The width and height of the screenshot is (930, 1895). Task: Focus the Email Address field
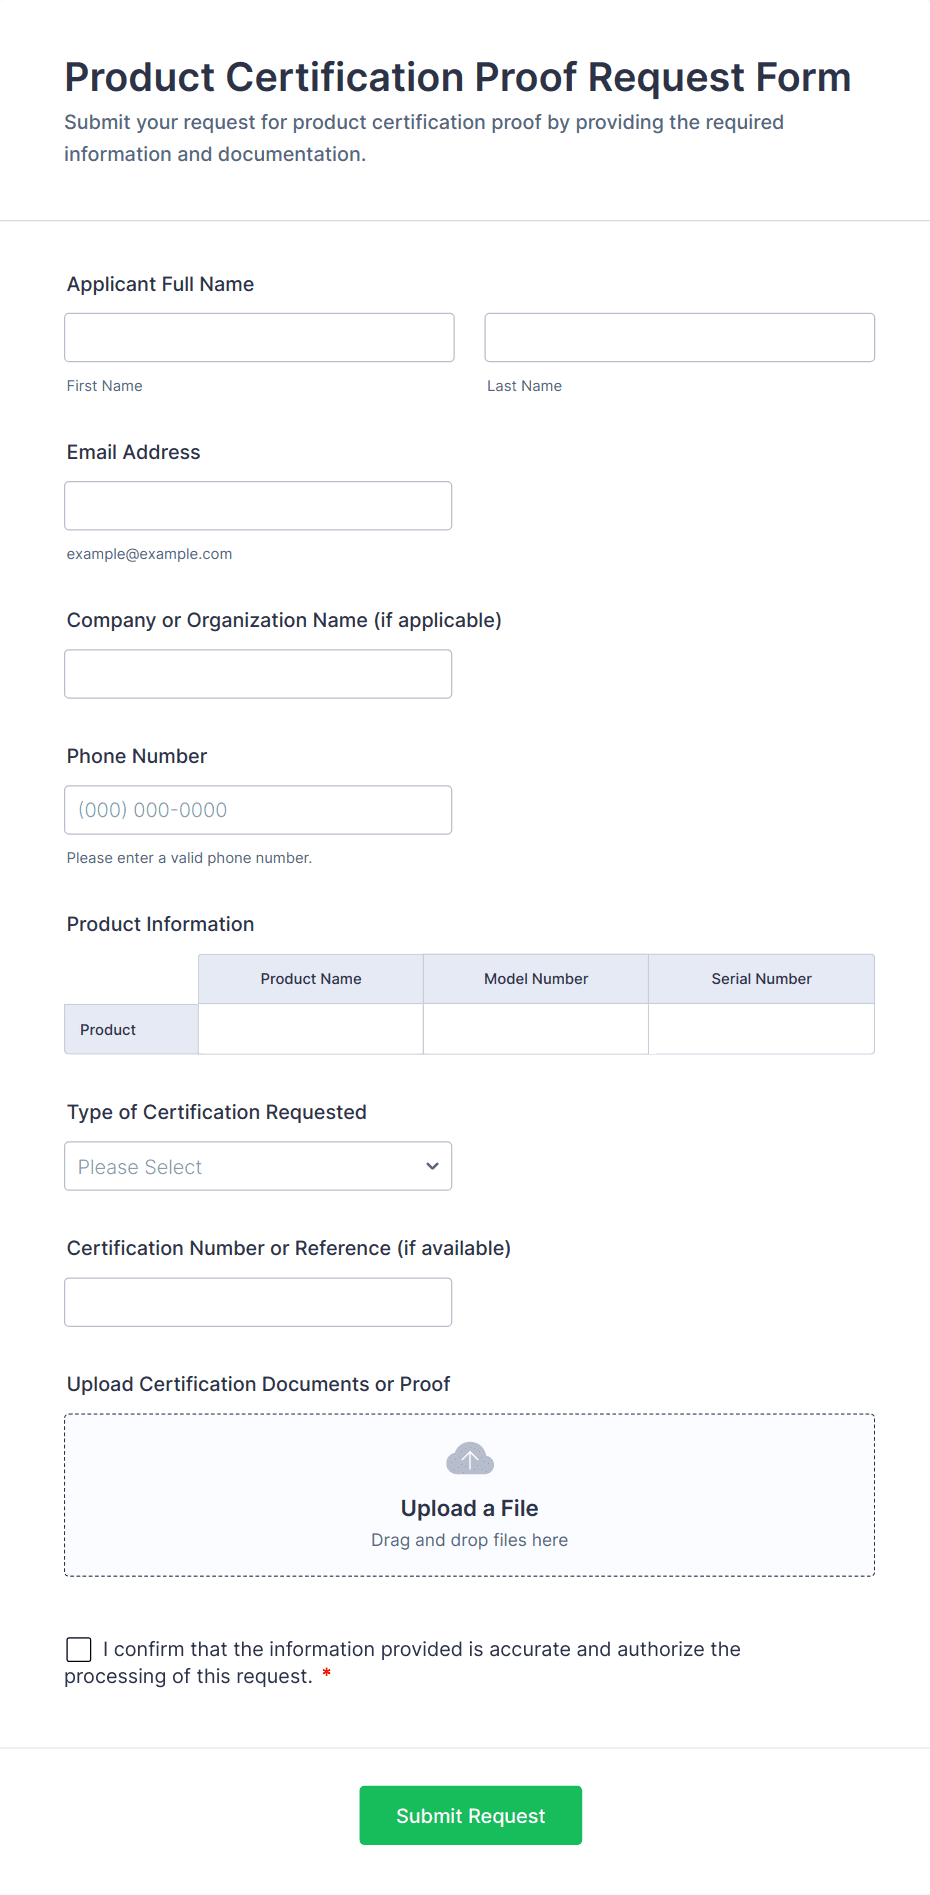point(258,506)
